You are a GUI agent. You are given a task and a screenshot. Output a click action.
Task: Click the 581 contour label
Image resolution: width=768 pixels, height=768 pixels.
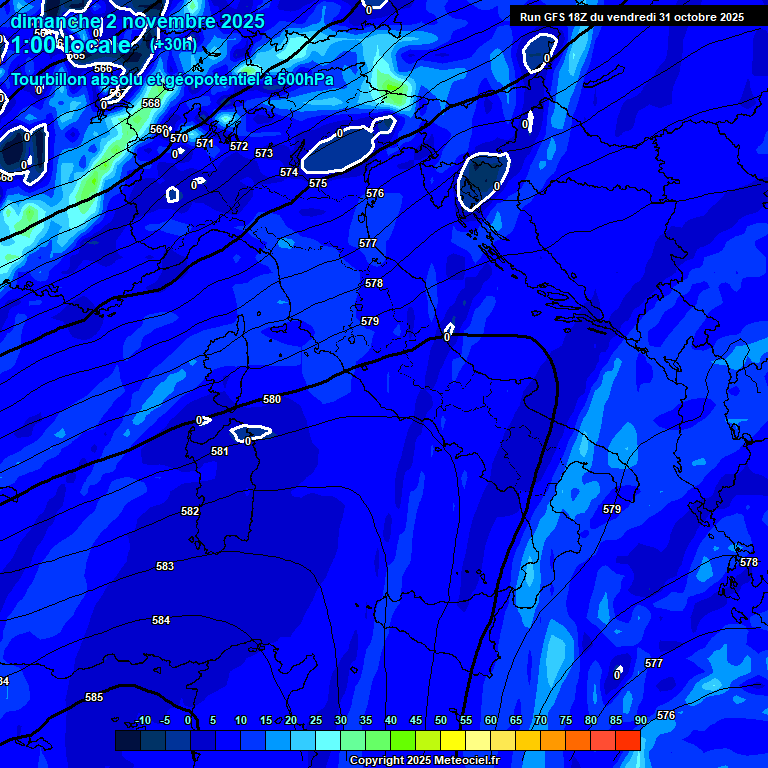tap(220, 451)
